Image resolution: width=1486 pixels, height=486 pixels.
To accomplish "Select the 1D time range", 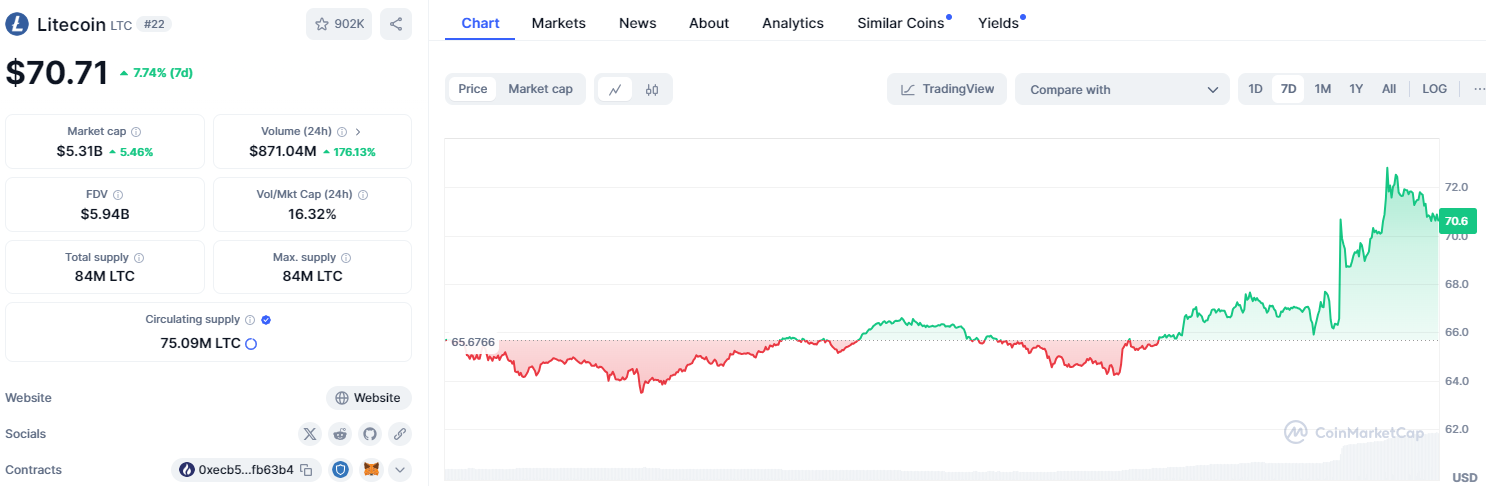I will point(1255,89).
